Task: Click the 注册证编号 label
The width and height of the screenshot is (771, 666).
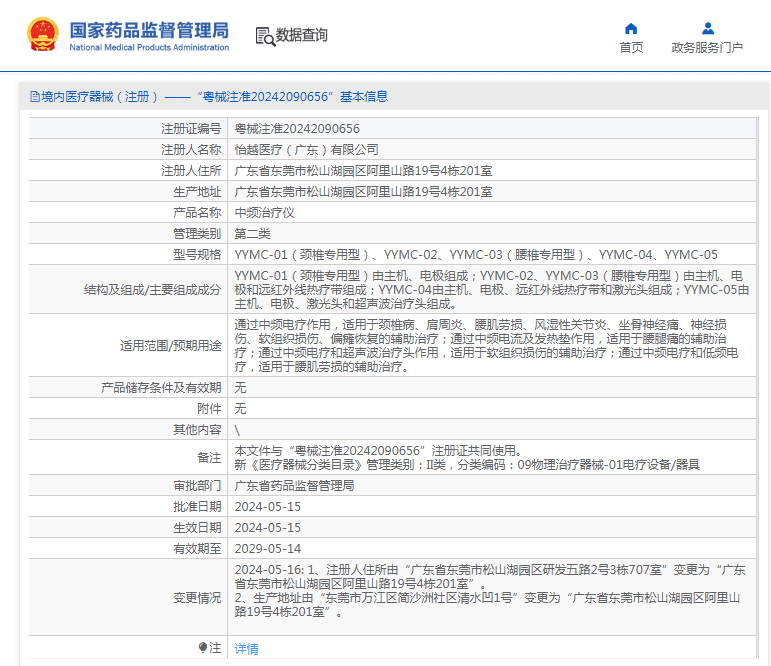Action: click(x=191, y=129)
